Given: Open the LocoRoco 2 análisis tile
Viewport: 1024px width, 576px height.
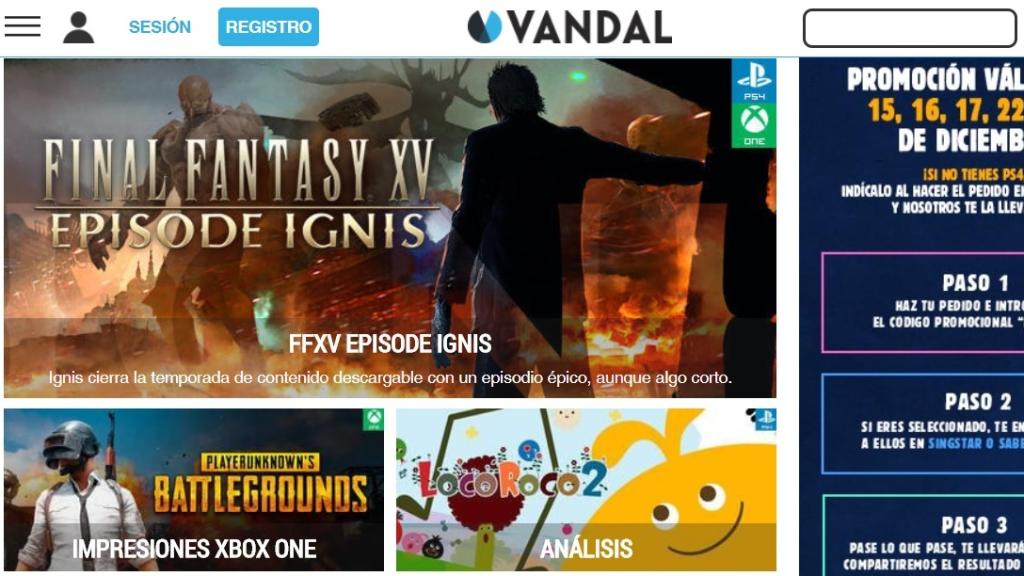Looking at the screenshot, I should coord(586,490).
